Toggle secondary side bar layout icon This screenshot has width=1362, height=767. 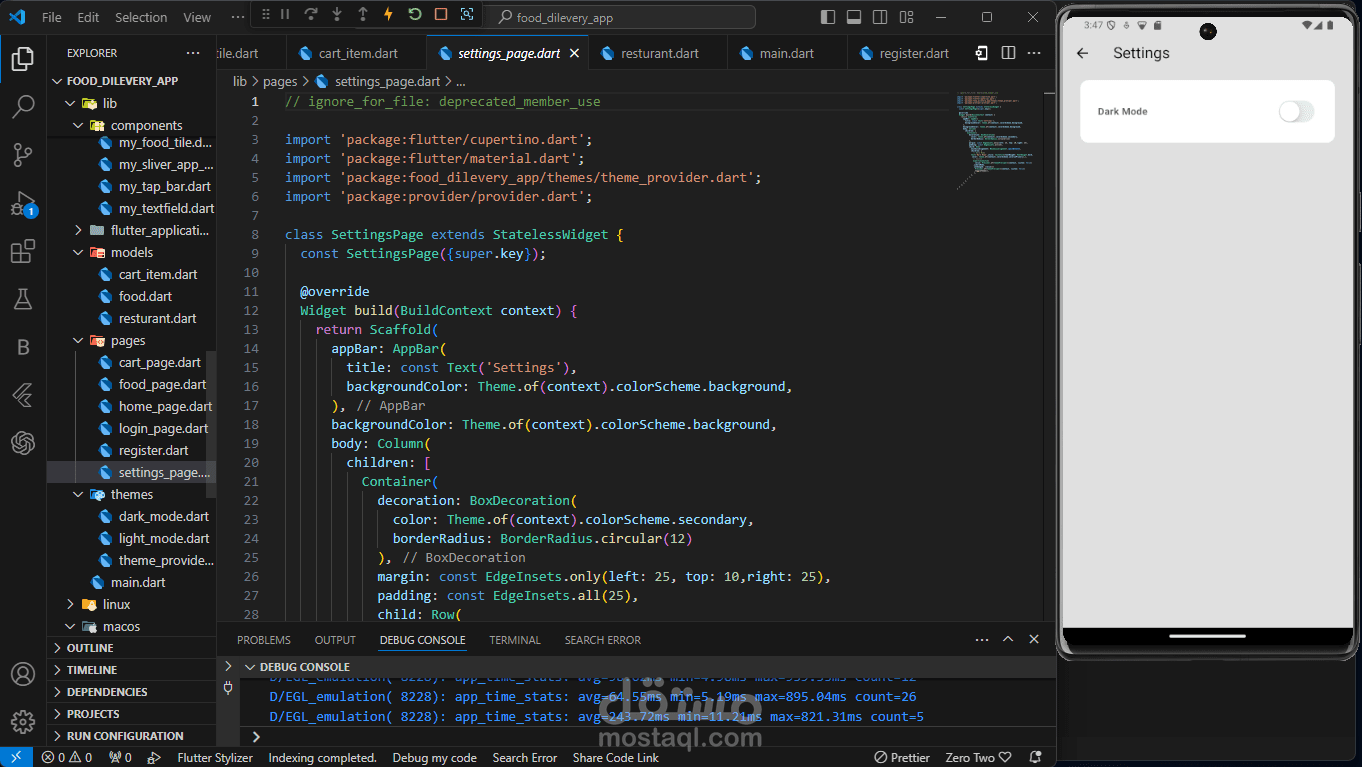879,17
